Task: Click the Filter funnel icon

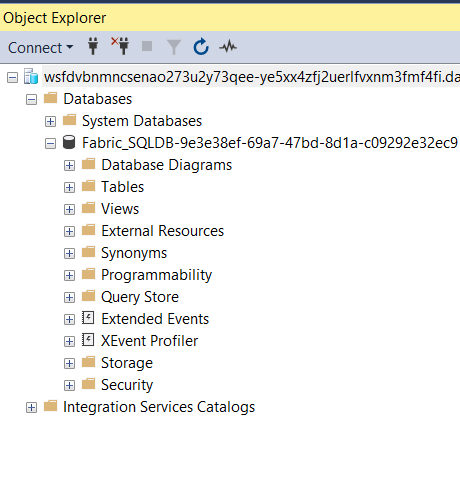Action: (174, 47)
